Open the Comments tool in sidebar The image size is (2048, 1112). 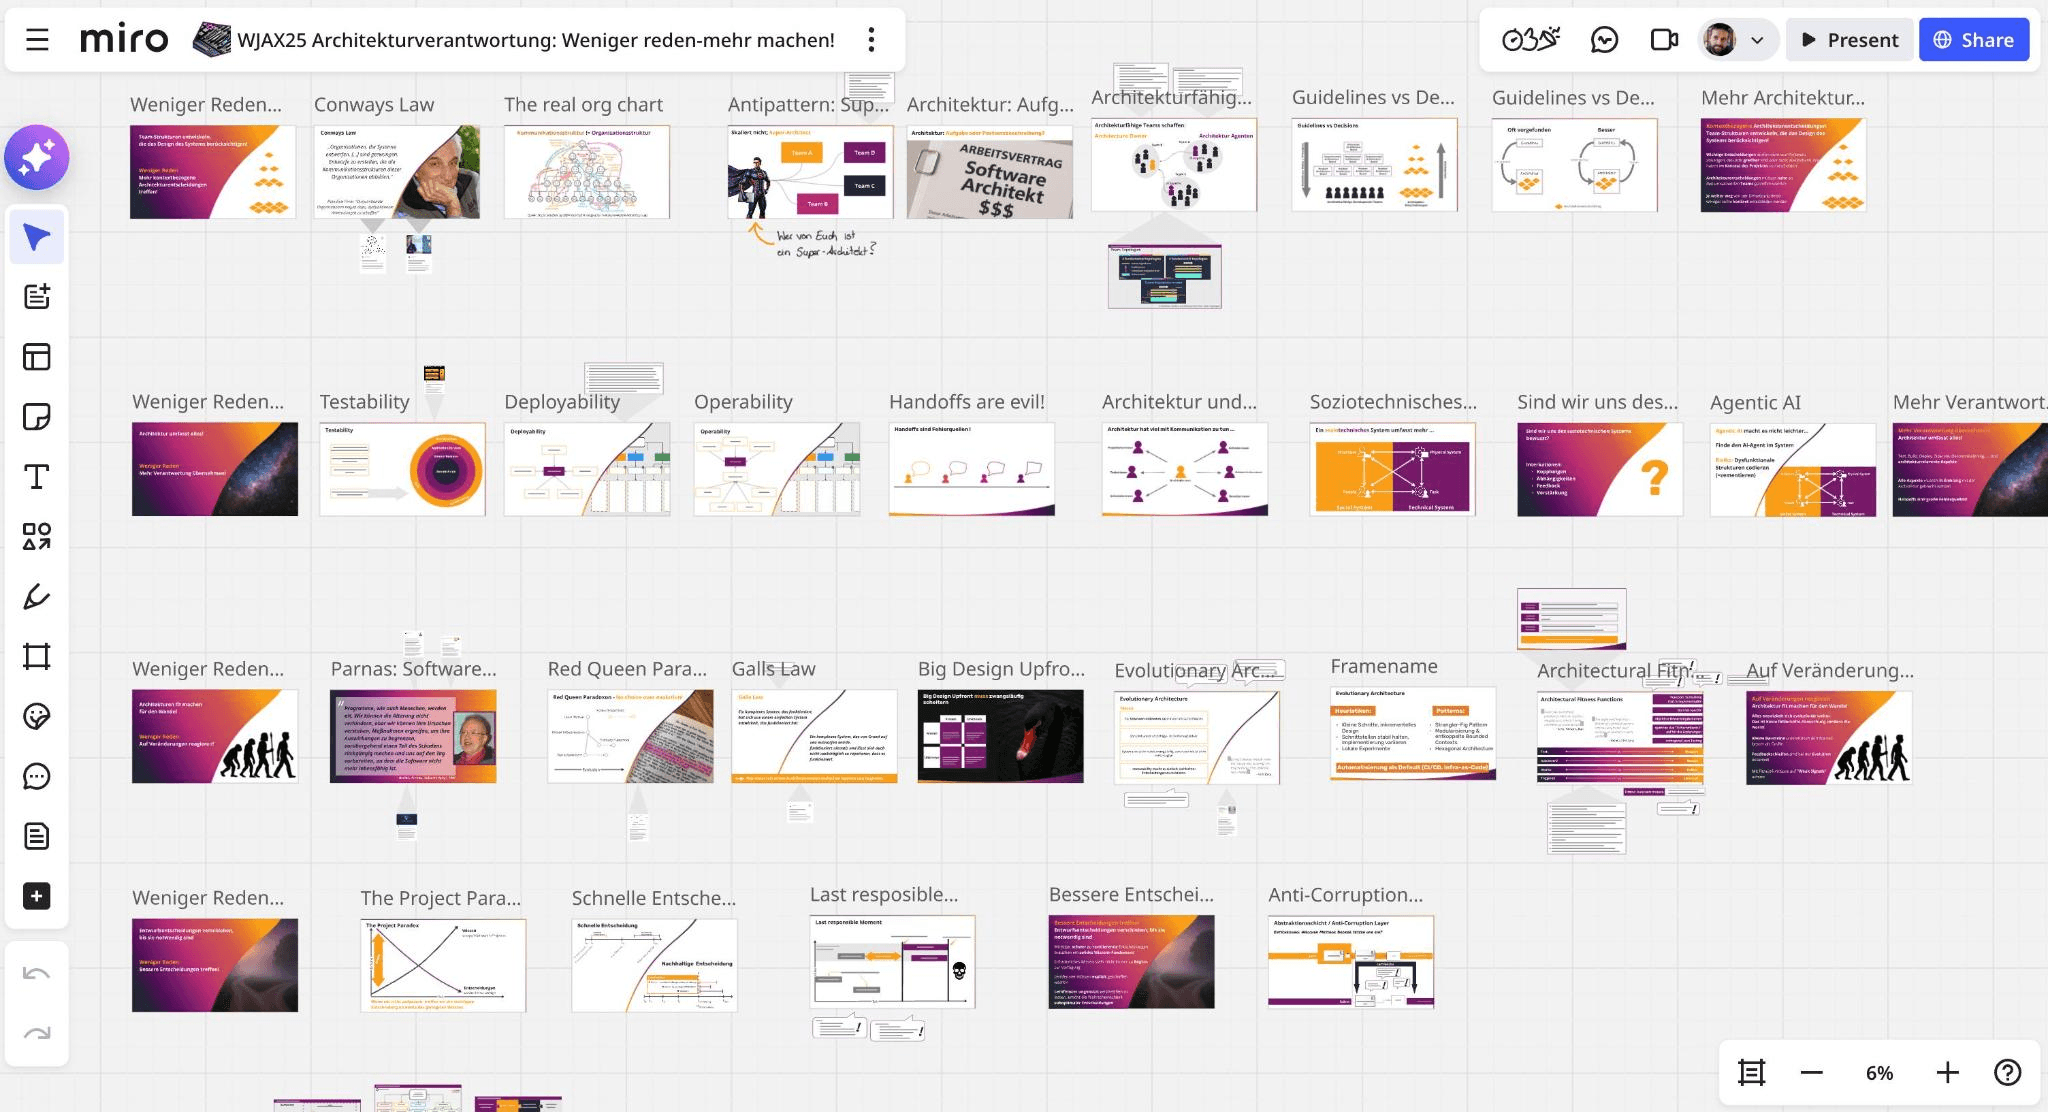coord(37,777)
